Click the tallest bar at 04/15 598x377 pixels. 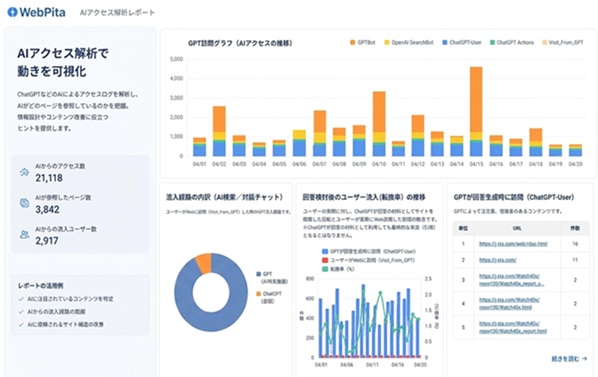(476, 111)
